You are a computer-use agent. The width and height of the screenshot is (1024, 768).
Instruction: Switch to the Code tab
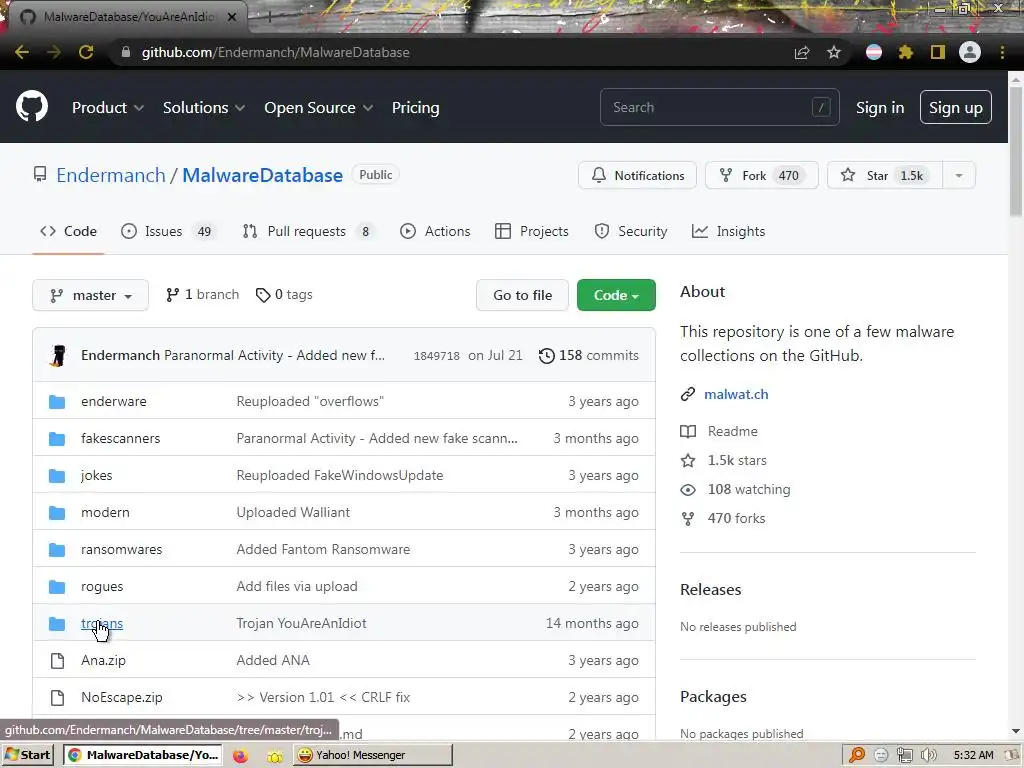pos(69,231)
